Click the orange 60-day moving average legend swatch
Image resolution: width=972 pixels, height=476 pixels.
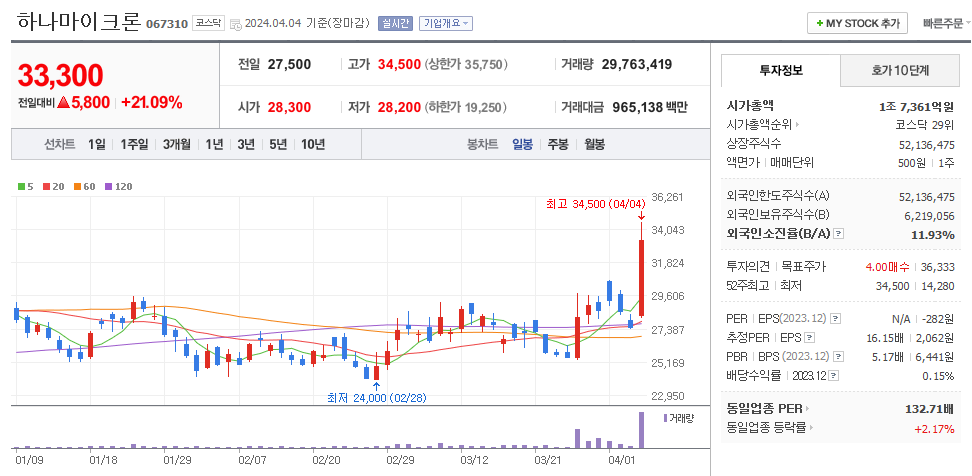pos(77,186)
